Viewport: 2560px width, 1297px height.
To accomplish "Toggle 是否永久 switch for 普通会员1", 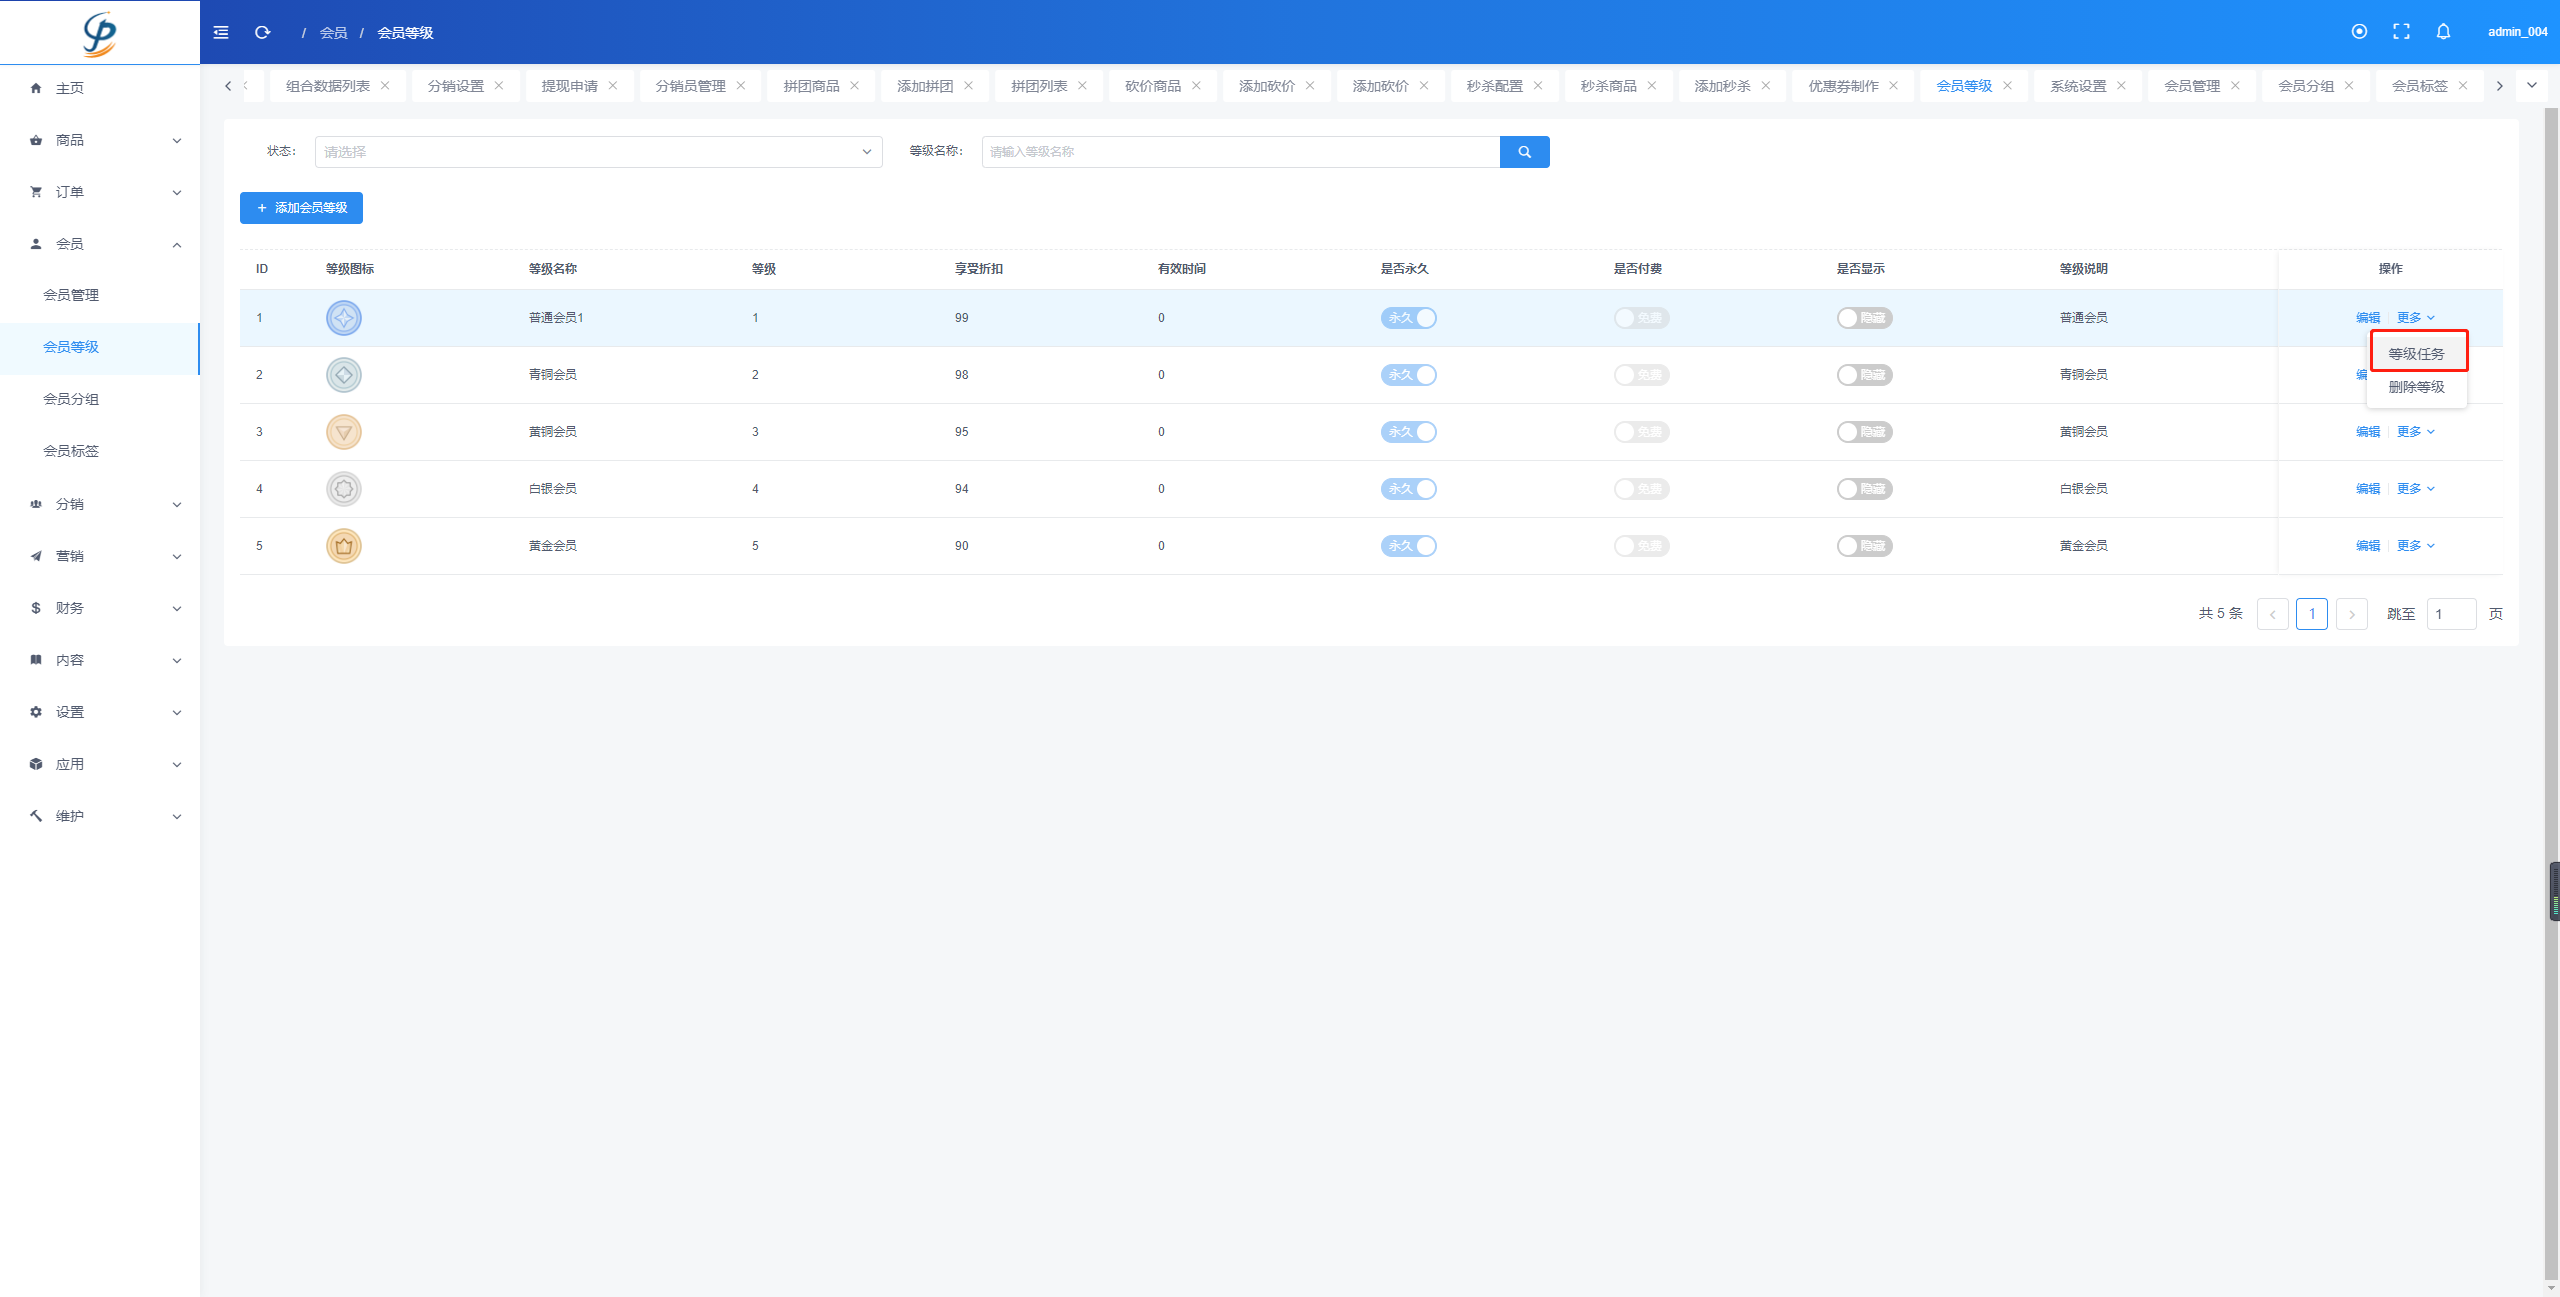I will coord(1408,318).
